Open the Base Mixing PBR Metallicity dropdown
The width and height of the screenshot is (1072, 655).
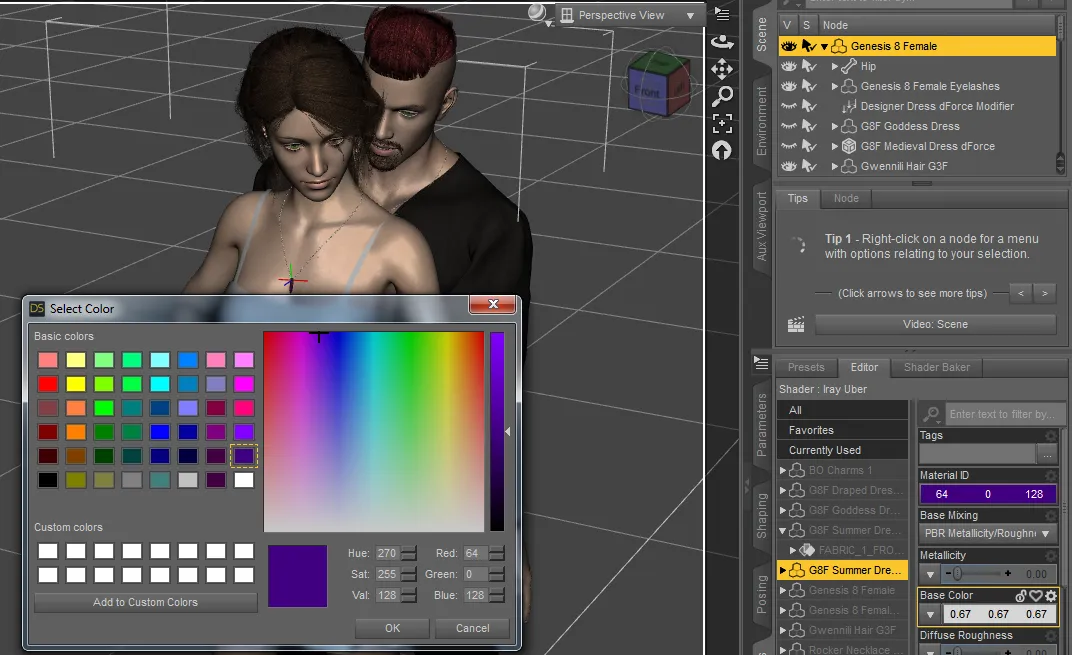point(988,534)
